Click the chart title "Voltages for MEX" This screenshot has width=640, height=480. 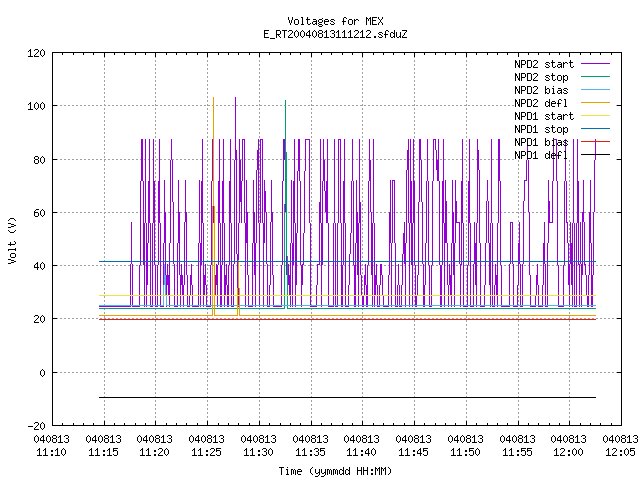[x=335, y=21]
